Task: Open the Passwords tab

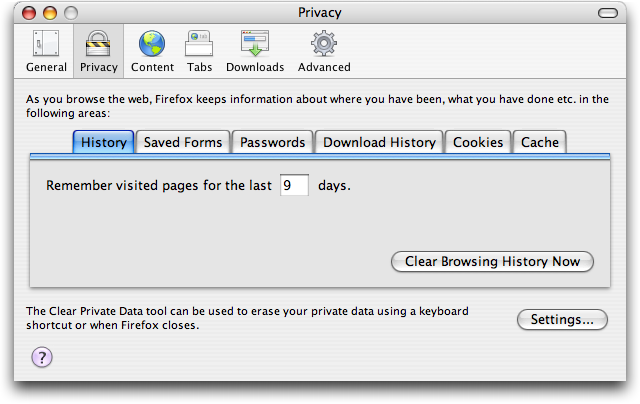Action: [x=272, y=142]
